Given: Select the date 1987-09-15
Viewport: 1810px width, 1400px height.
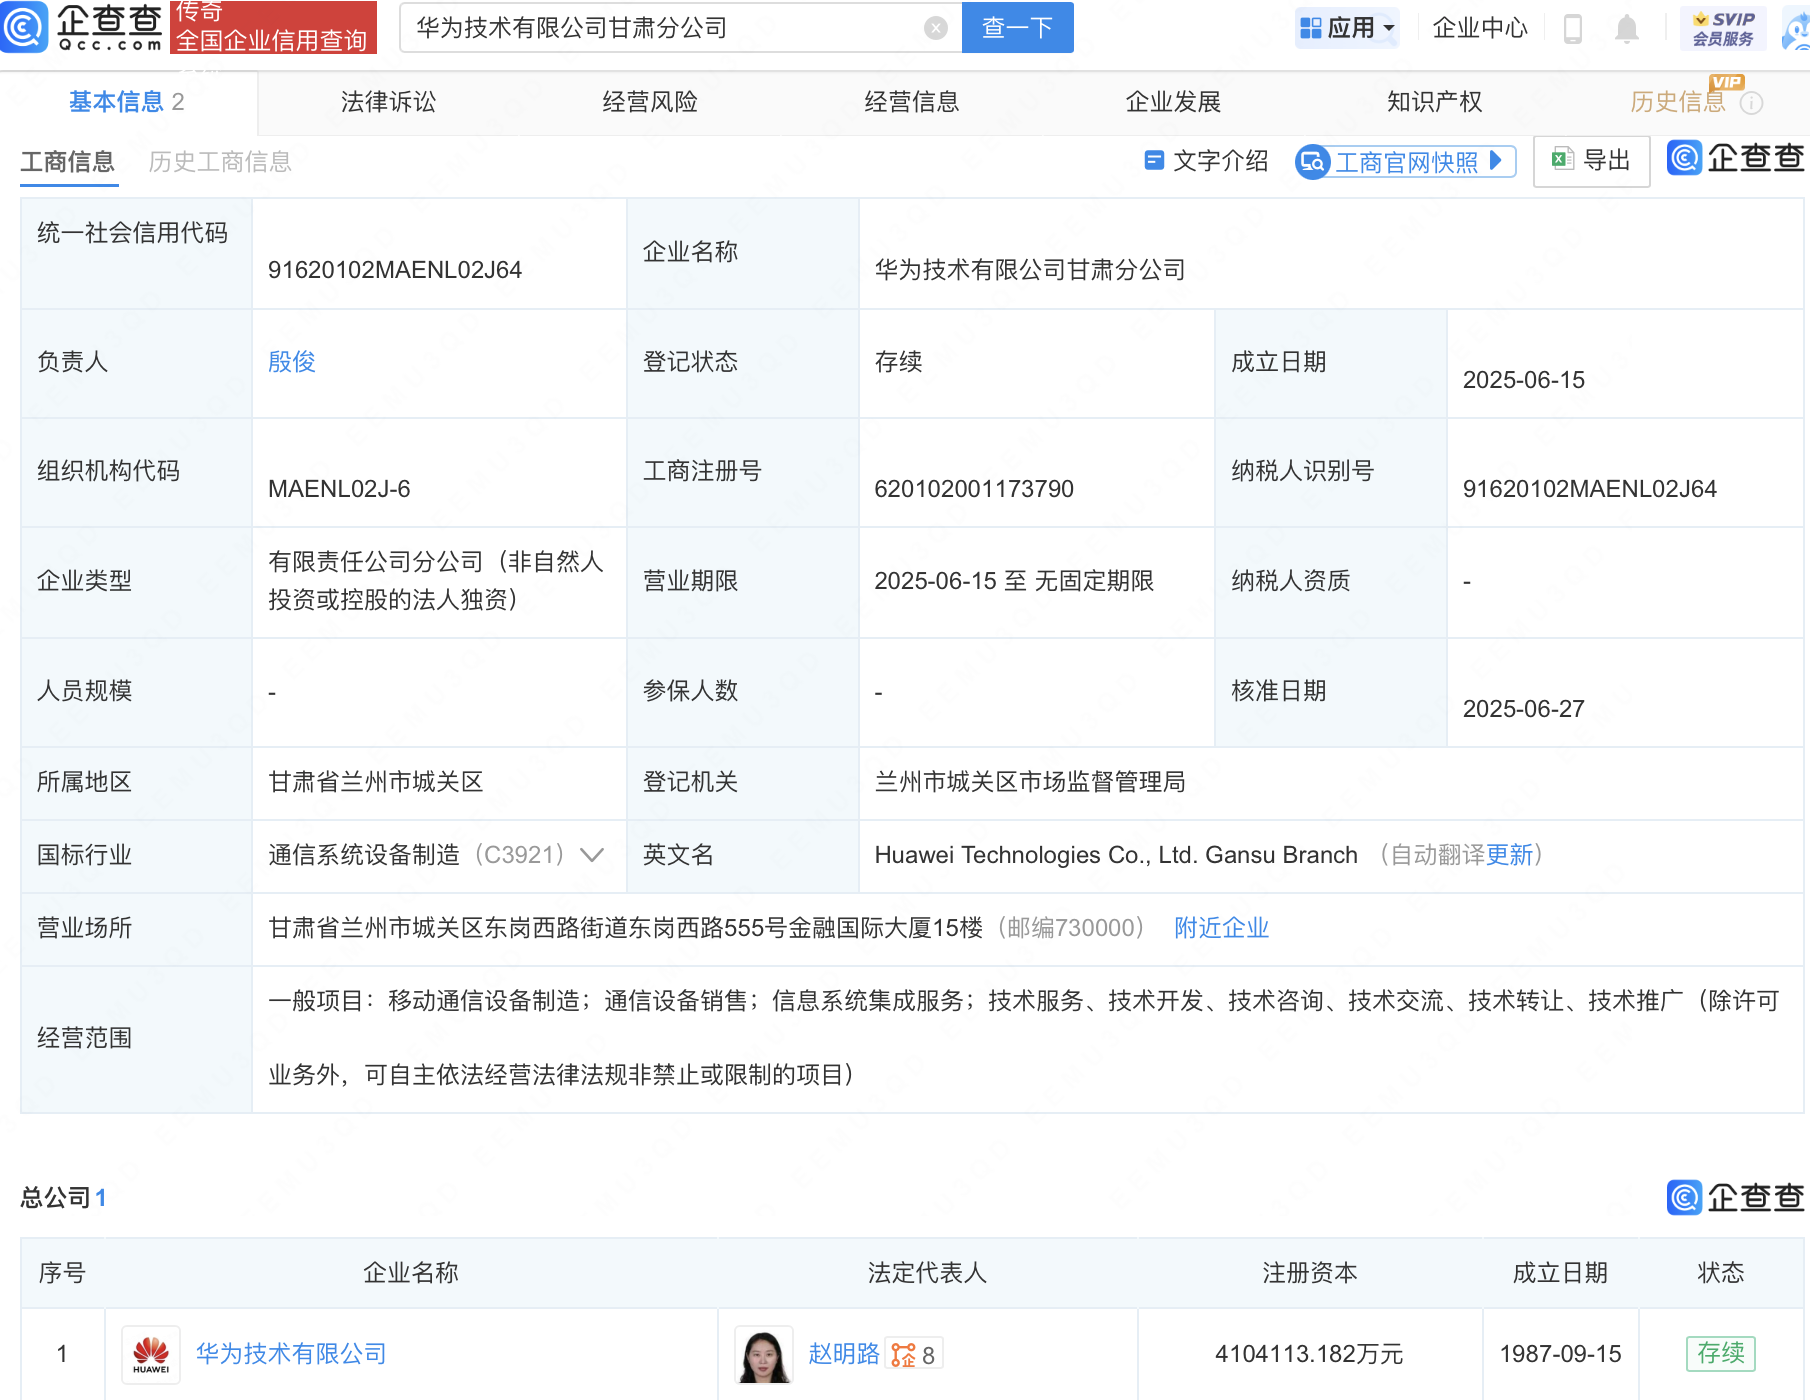Looking at the screenshot, I should 1561,1354.
